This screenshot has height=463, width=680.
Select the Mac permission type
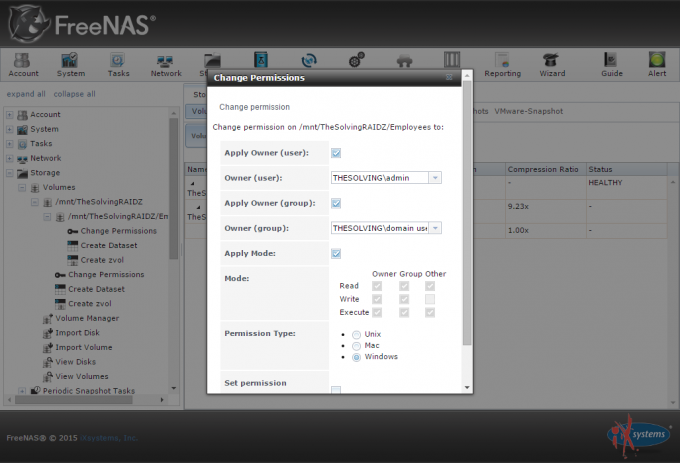pos(357,345)
